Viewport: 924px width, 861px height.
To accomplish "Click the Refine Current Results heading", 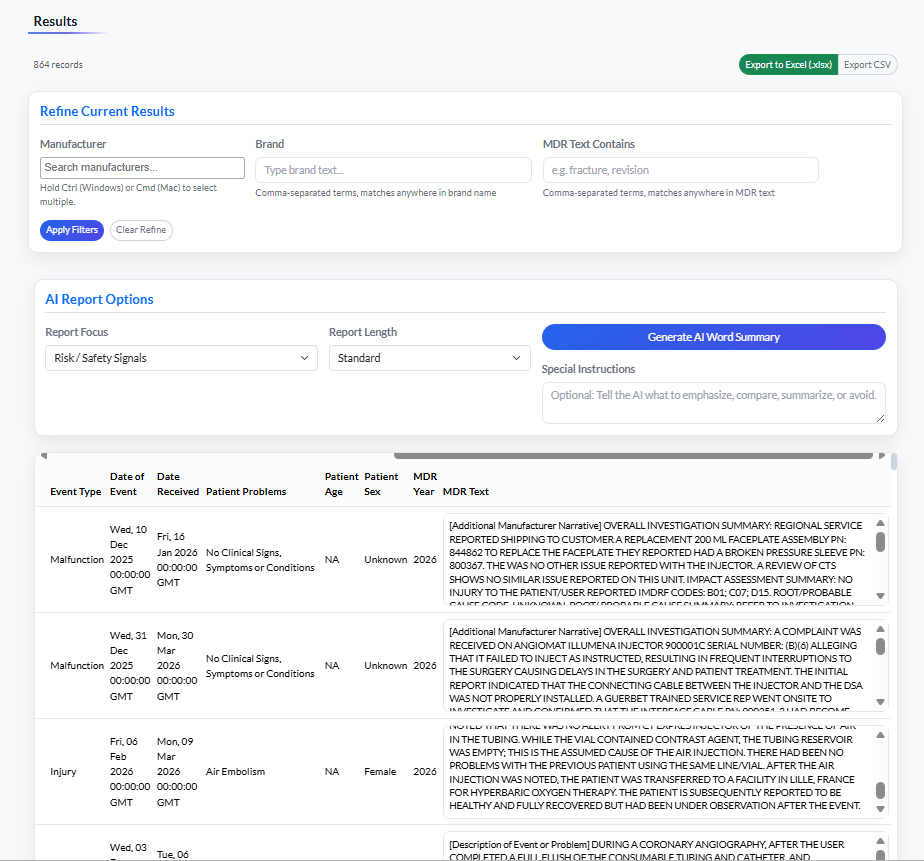I will pos(107,111).
